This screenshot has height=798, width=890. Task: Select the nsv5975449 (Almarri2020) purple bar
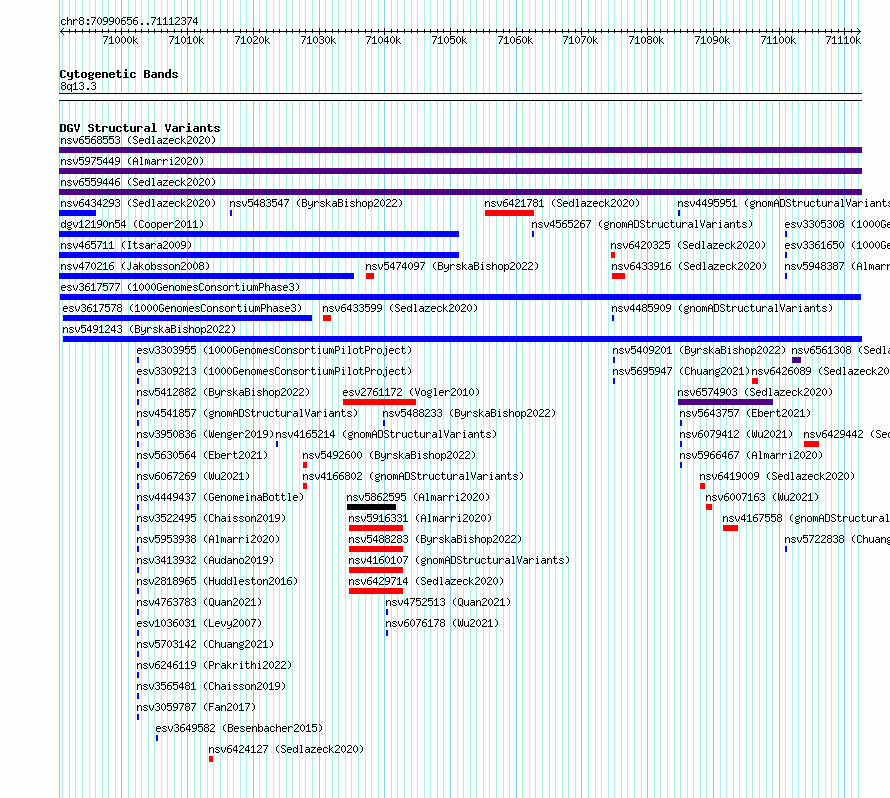460,171
